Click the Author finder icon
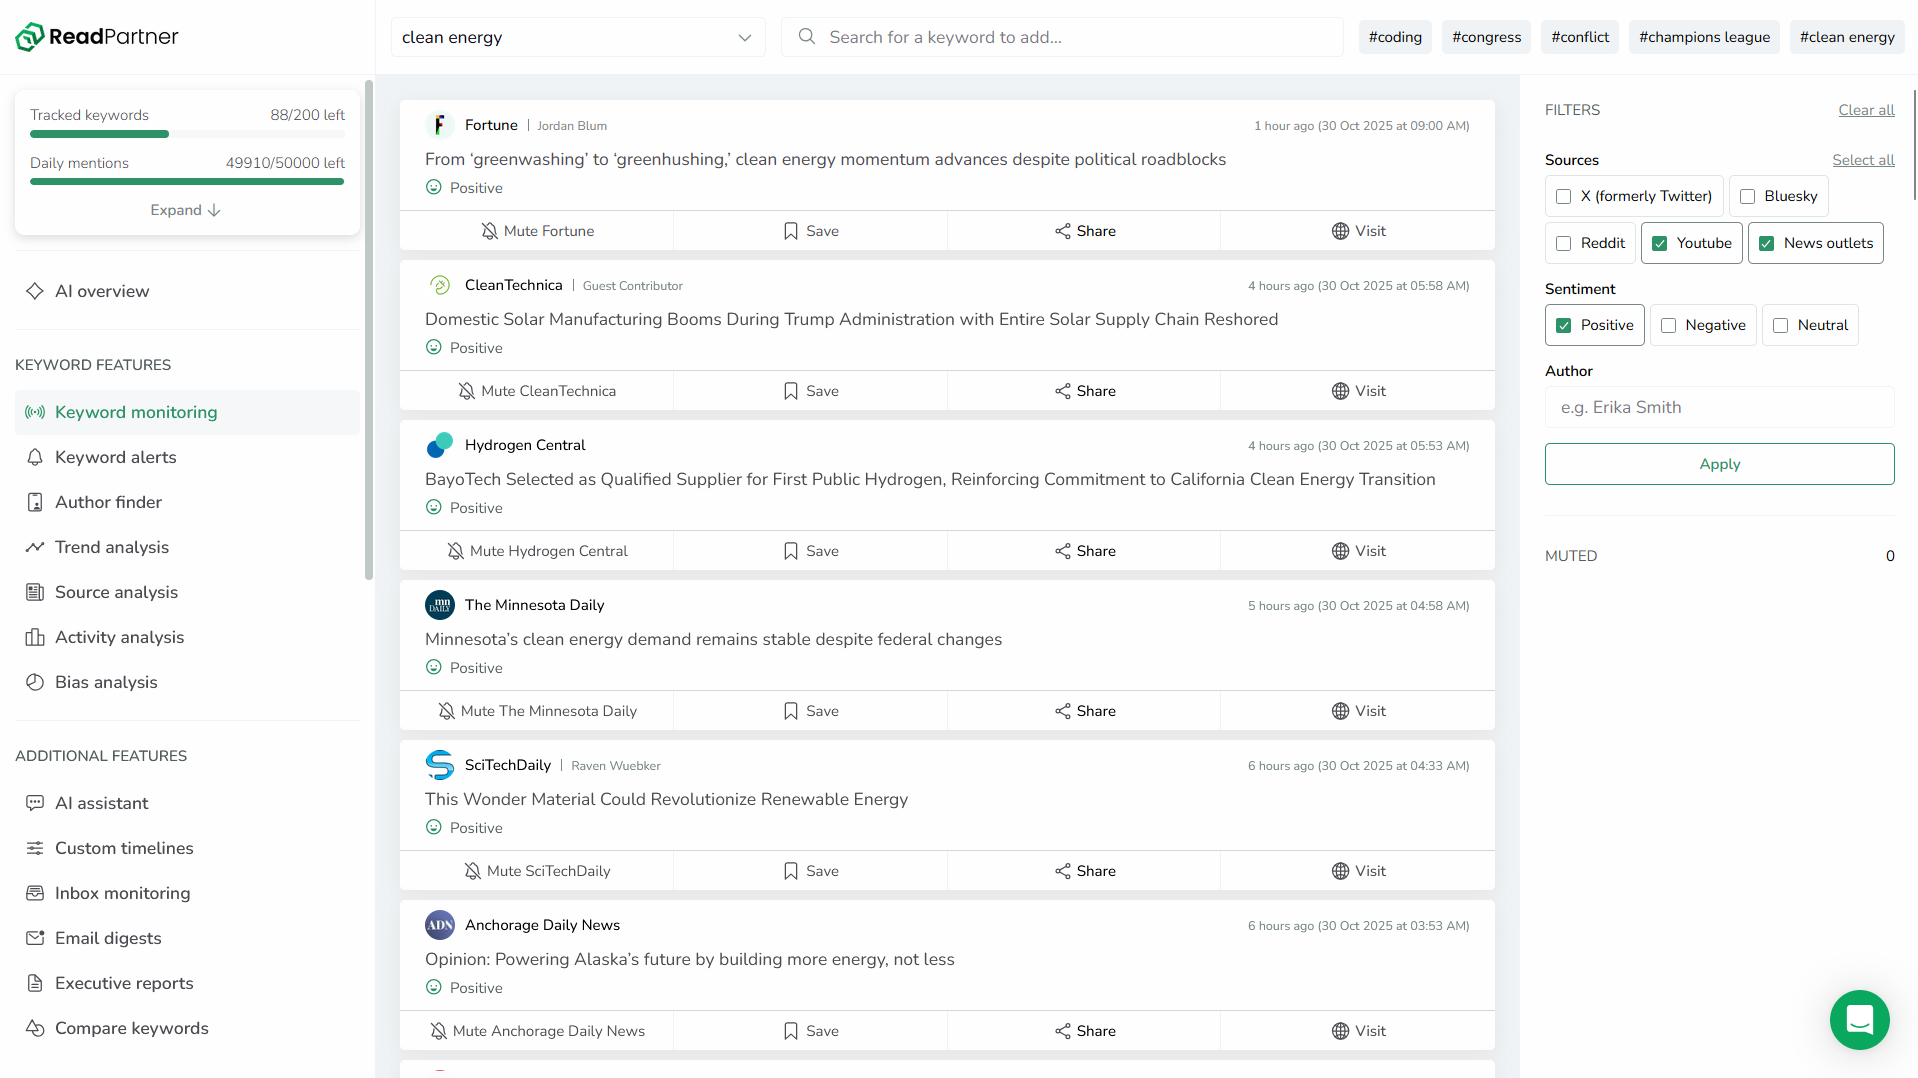The image size is (1918, 1078). pos(35,502)
